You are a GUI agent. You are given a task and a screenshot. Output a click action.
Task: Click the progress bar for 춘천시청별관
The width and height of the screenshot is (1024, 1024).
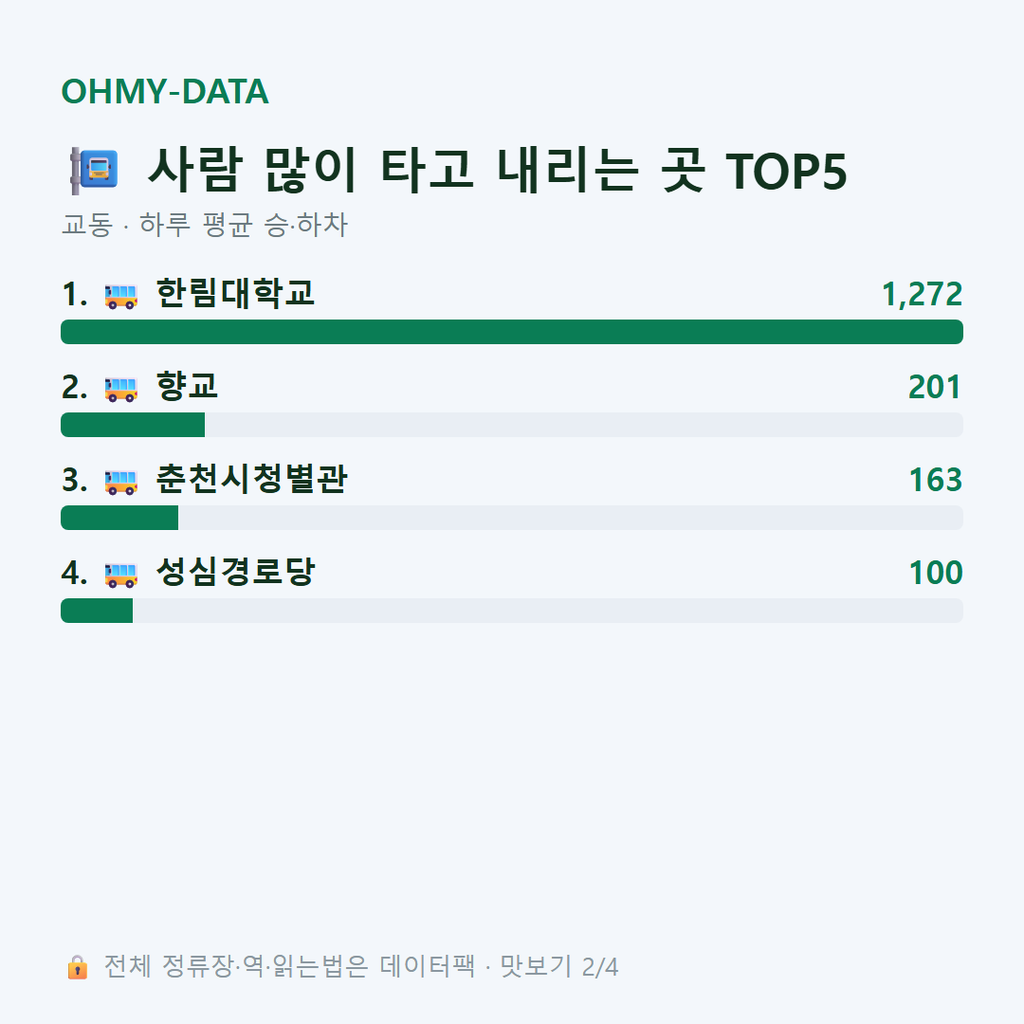pos(512,517)
